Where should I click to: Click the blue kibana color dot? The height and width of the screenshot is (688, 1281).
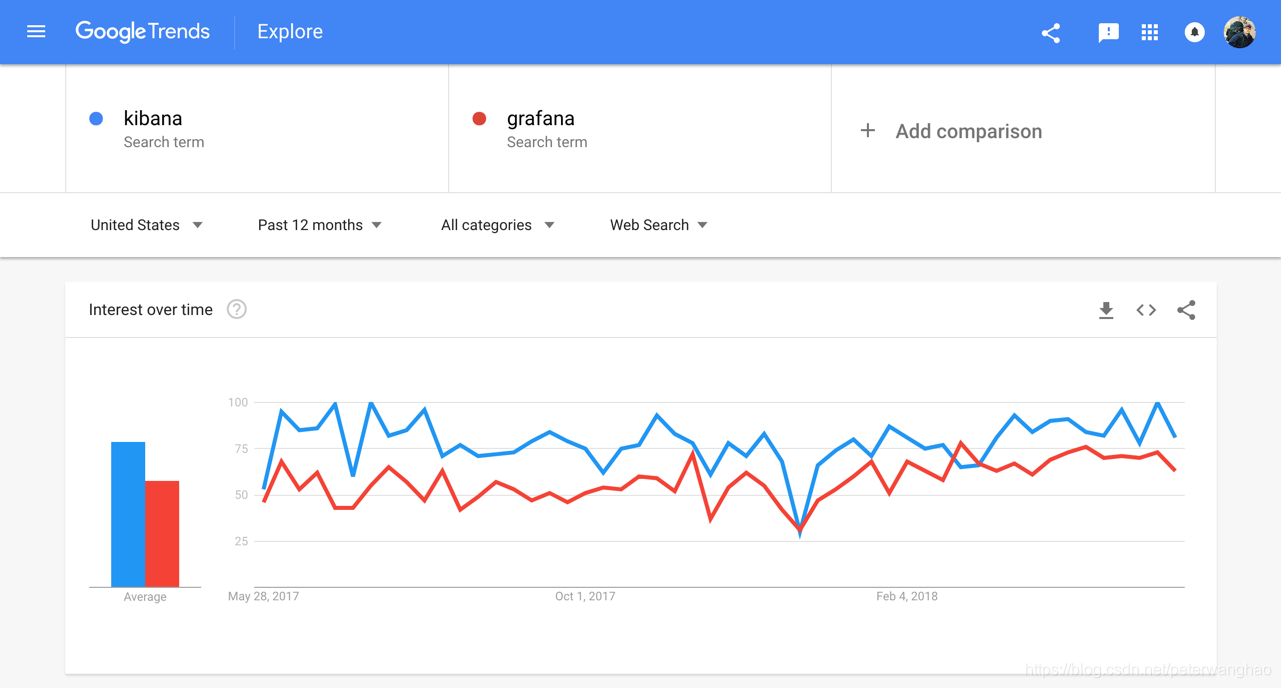[x=96, y=118]
